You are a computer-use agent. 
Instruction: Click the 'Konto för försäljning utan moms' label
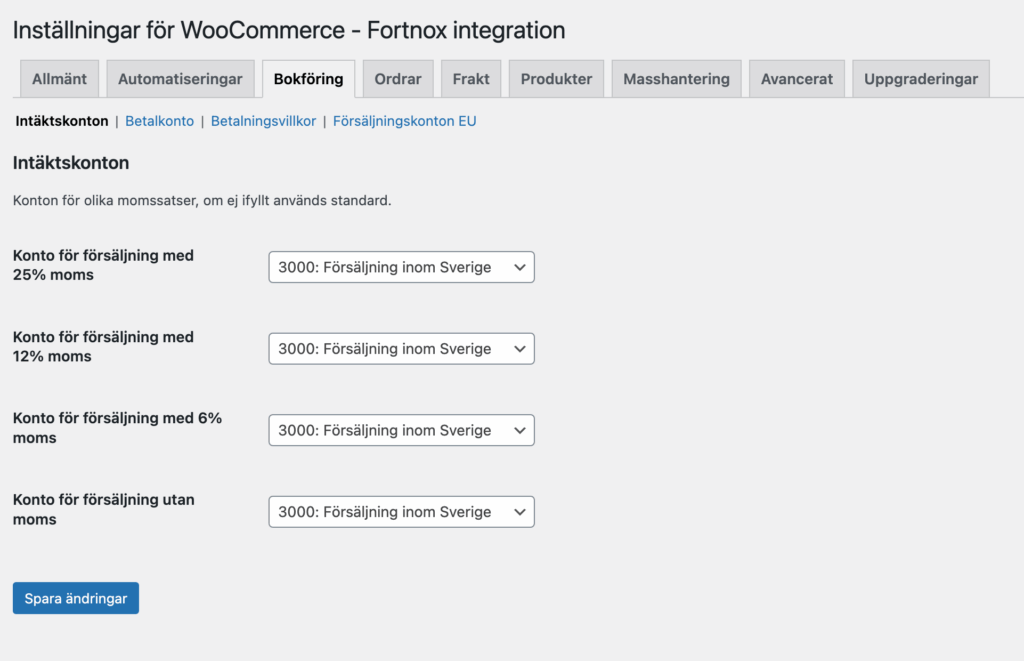[103, 509]
